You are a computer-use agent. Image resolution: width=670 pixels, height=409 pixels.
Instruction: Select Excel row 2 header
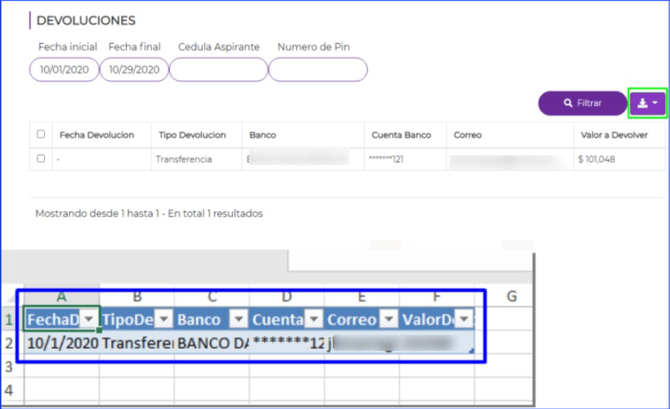9,343
